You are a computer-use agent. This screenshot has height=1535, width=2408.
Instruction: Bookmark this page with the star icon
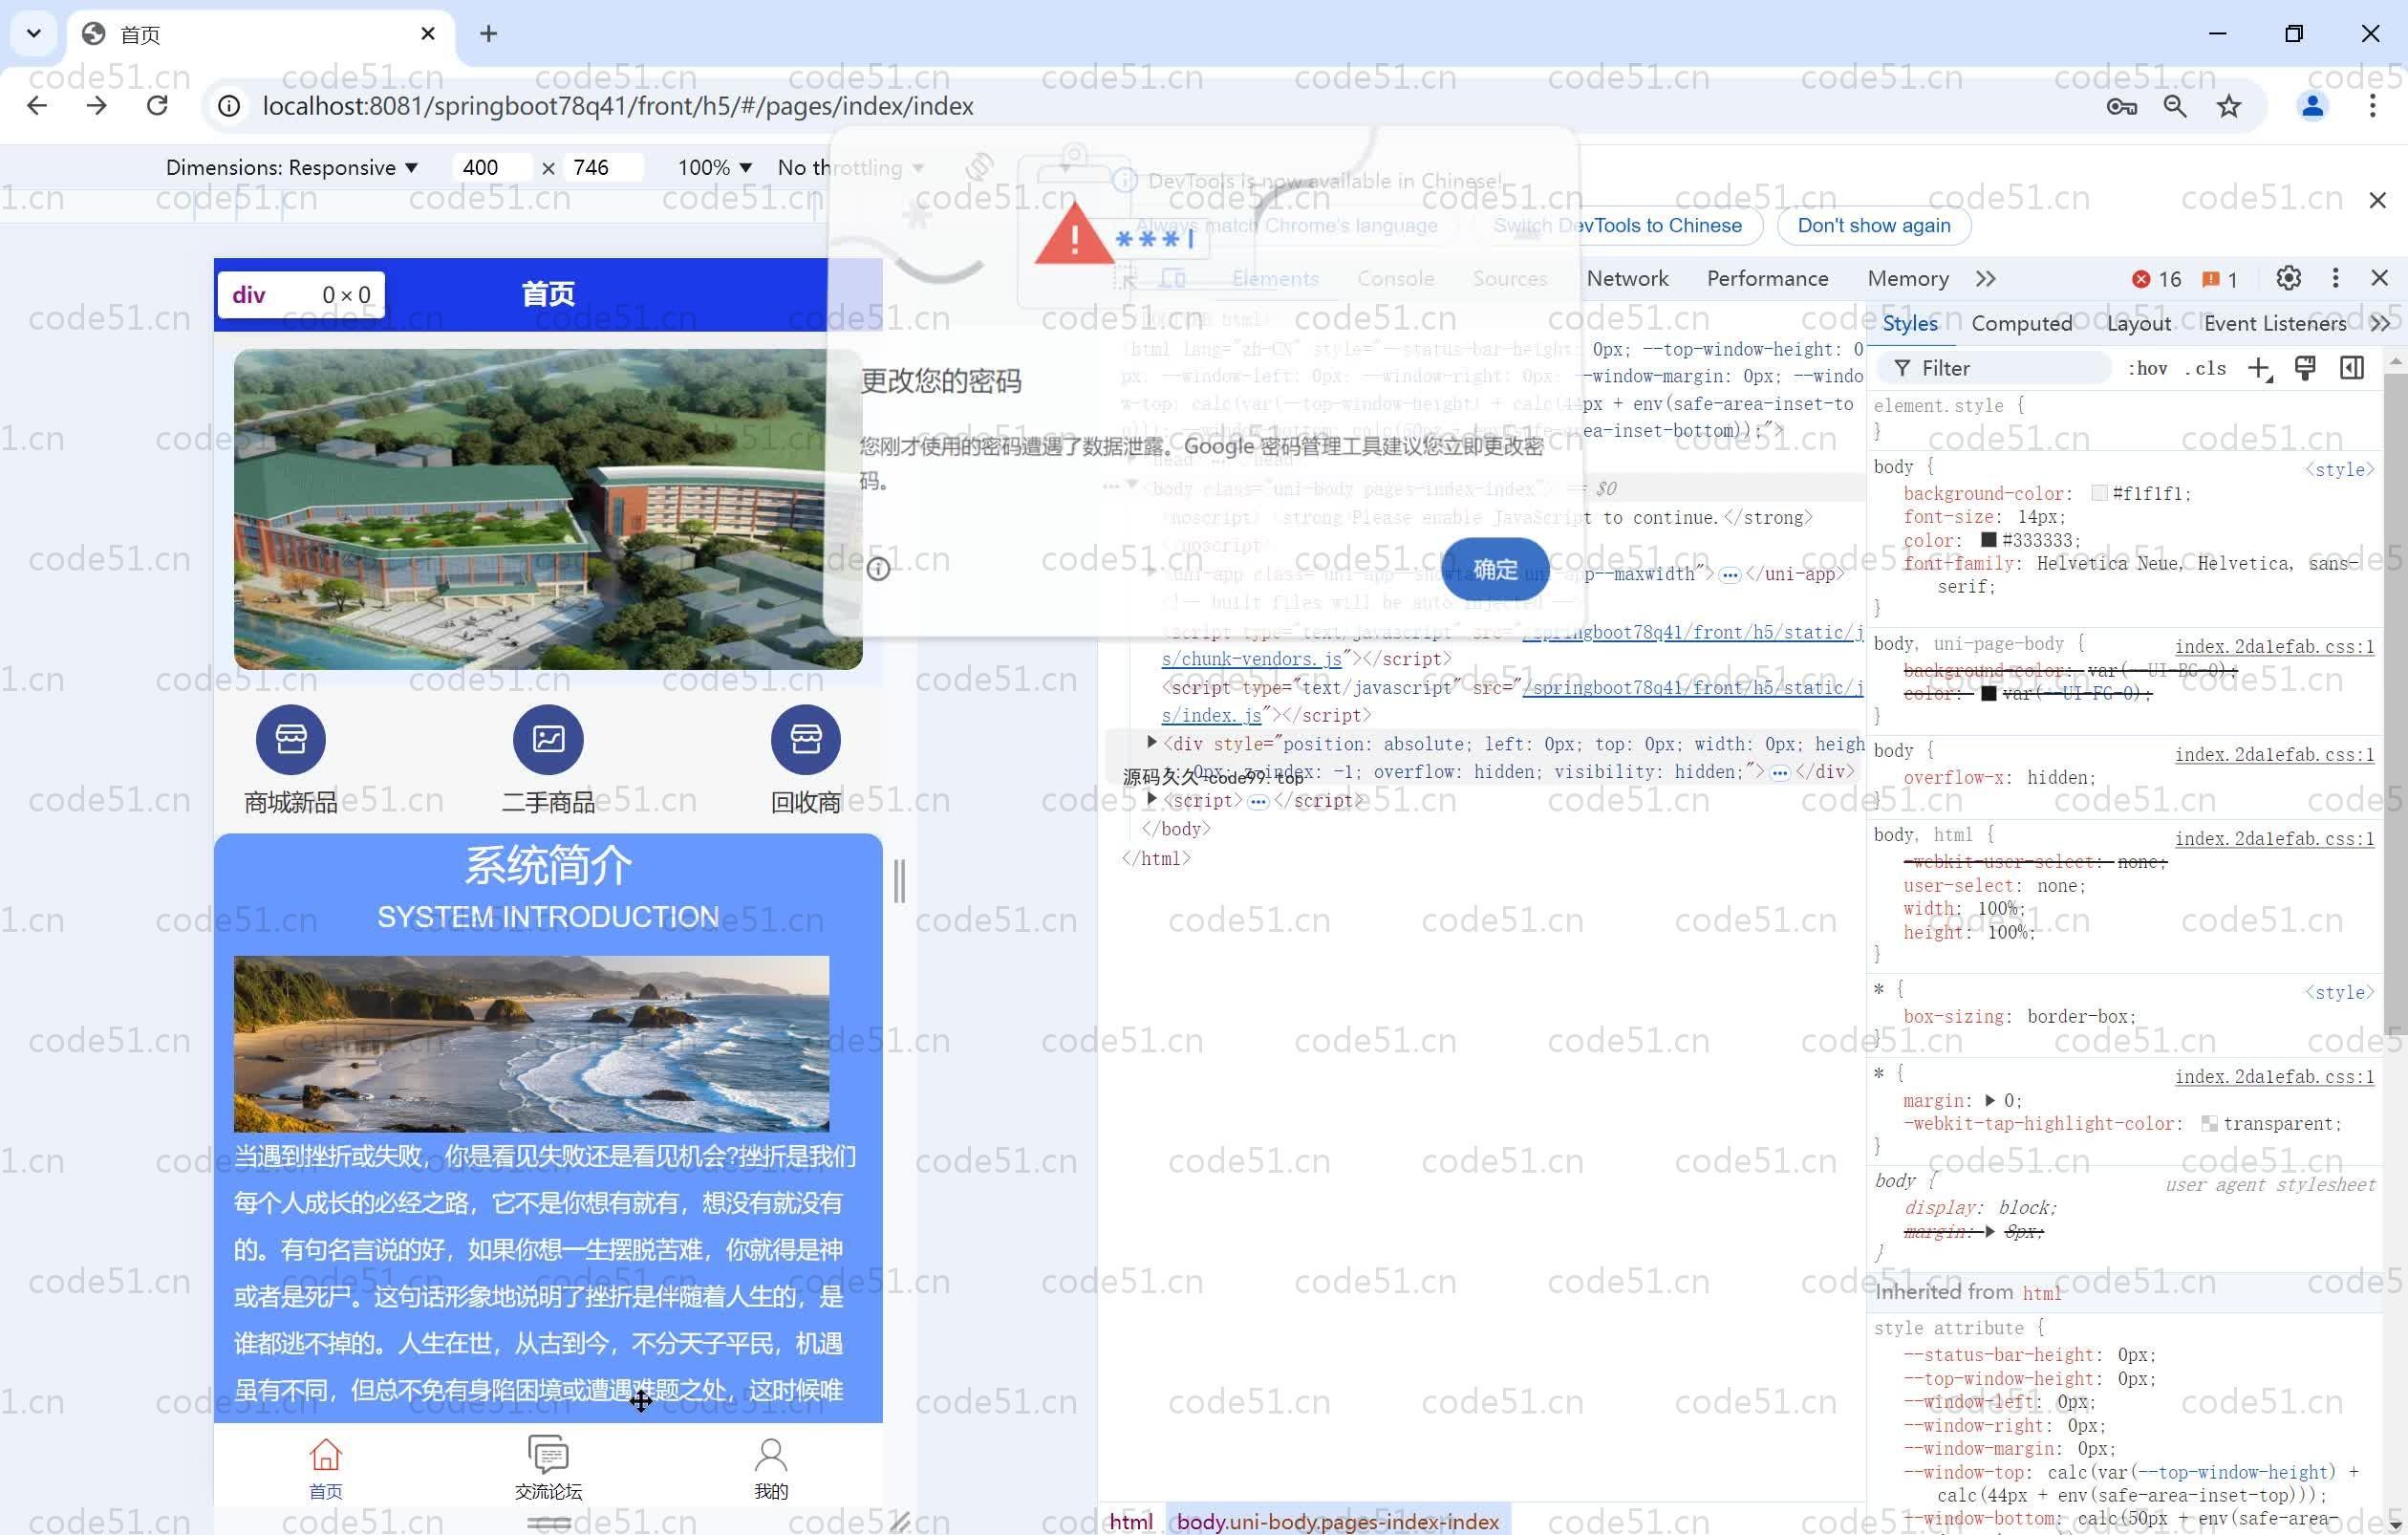click(2229, 106)
